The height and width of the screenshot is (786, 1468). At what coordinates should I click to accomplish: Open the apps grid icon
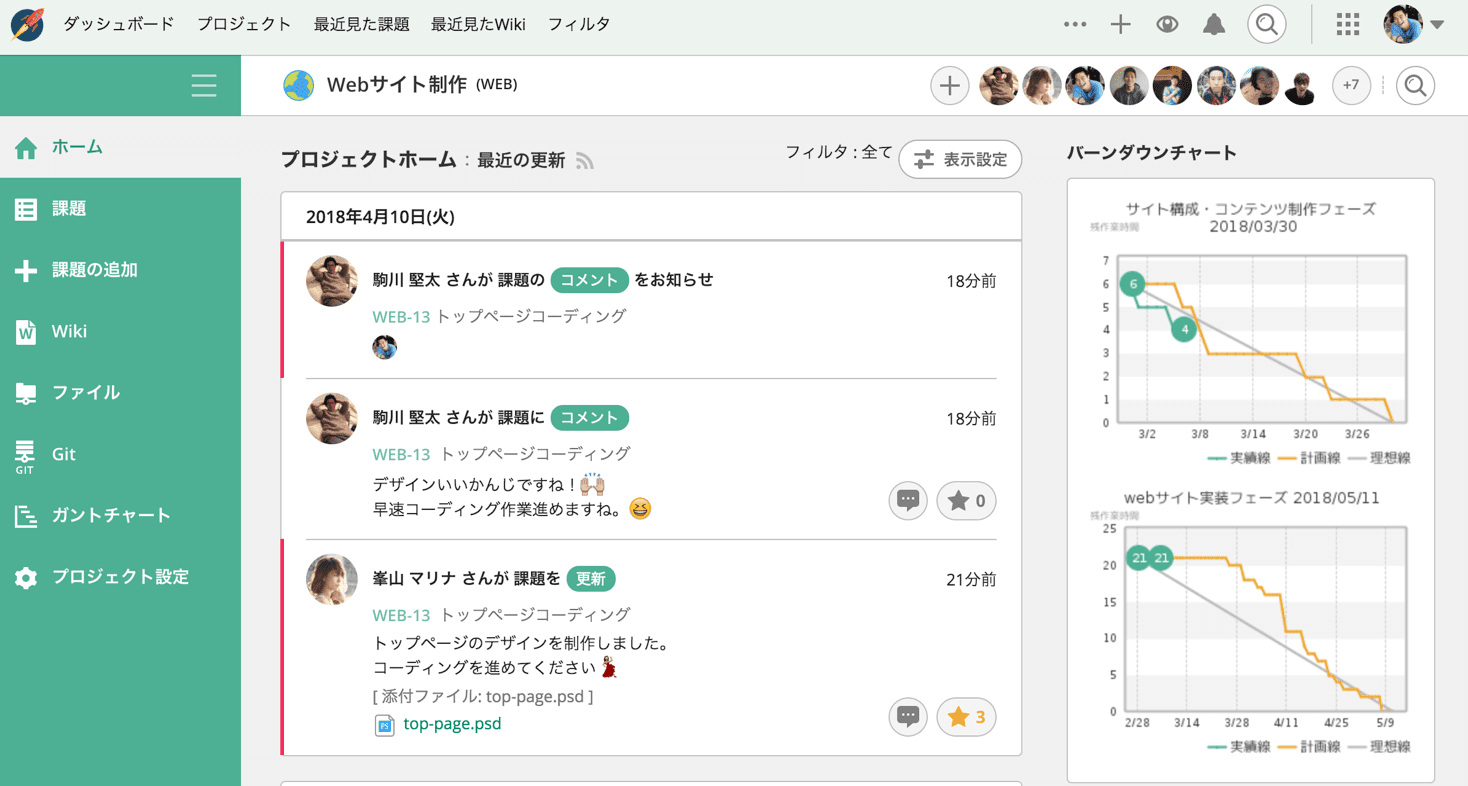coord(1348,25)
